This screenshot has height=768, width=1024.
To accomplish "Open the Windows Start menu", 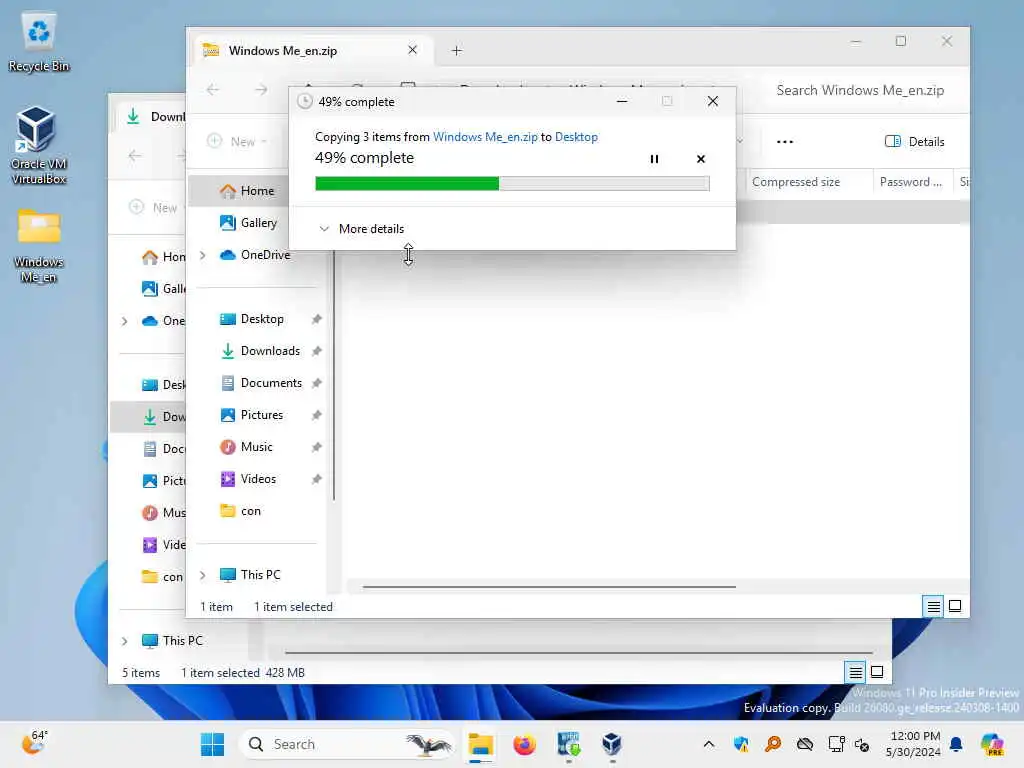I will (x=212, y=744).
